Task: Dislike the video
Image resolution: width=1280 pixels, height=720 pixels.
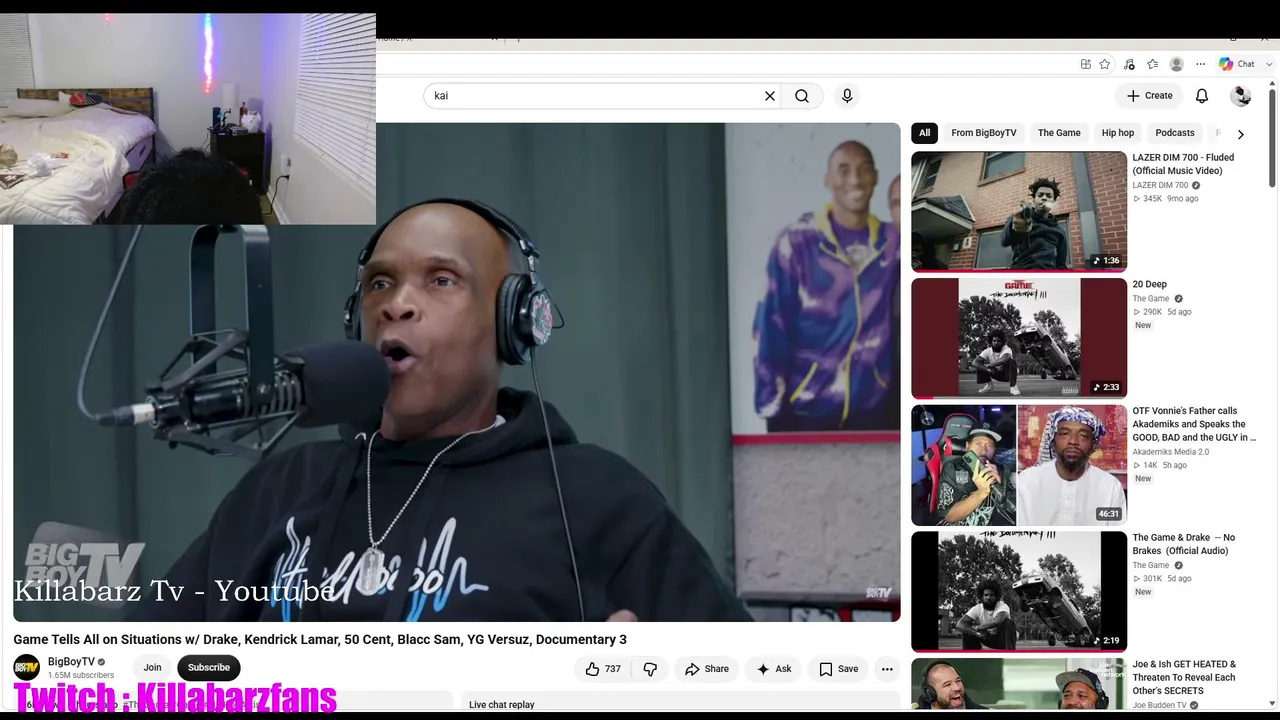Action: [x=650, y=669]
